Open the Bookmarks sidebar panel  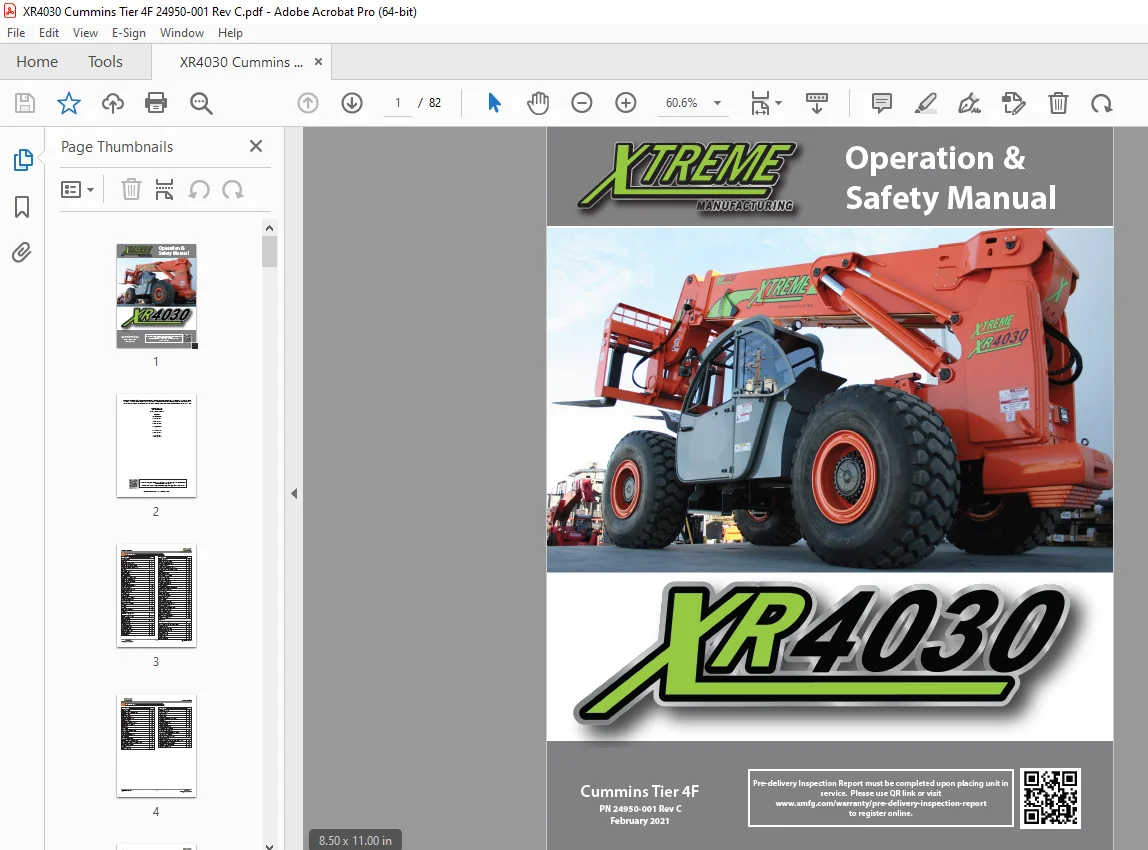pyautogui.click(x=22, y=207)
